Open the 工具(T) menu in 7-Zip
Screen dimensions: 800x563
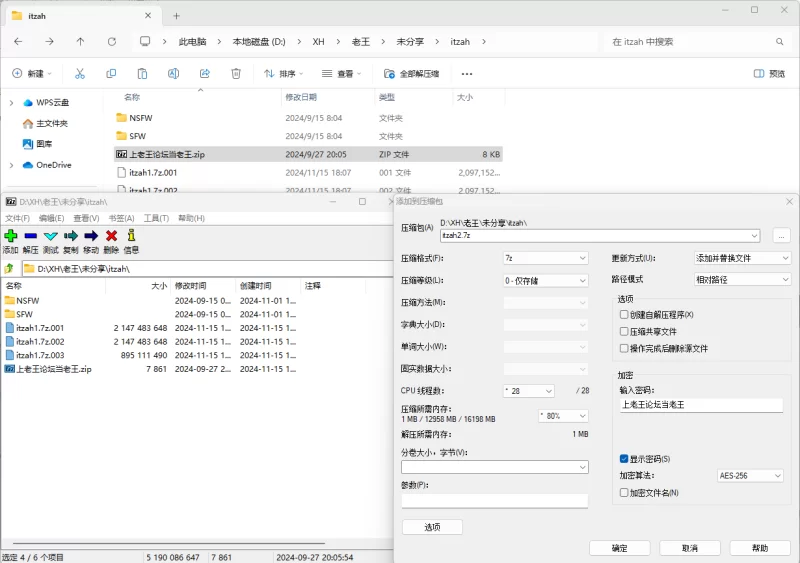coord(156,218)
